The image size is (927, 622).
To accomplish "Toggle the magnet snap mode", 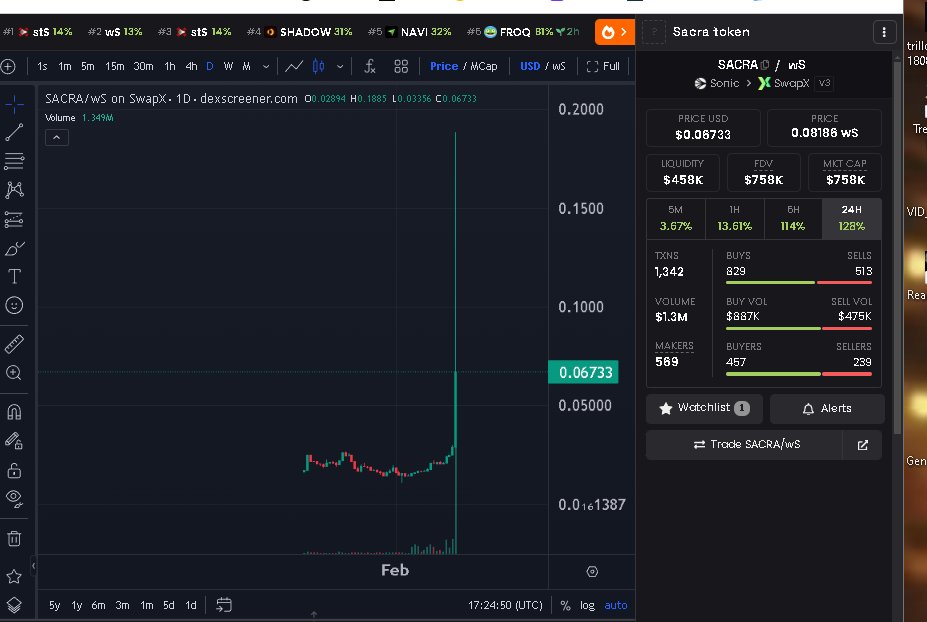I will click(14, 412).
